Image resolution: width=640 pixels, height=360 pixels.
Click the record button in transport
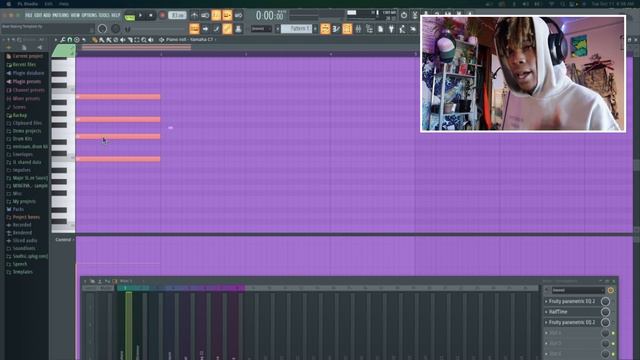(162, 15)
